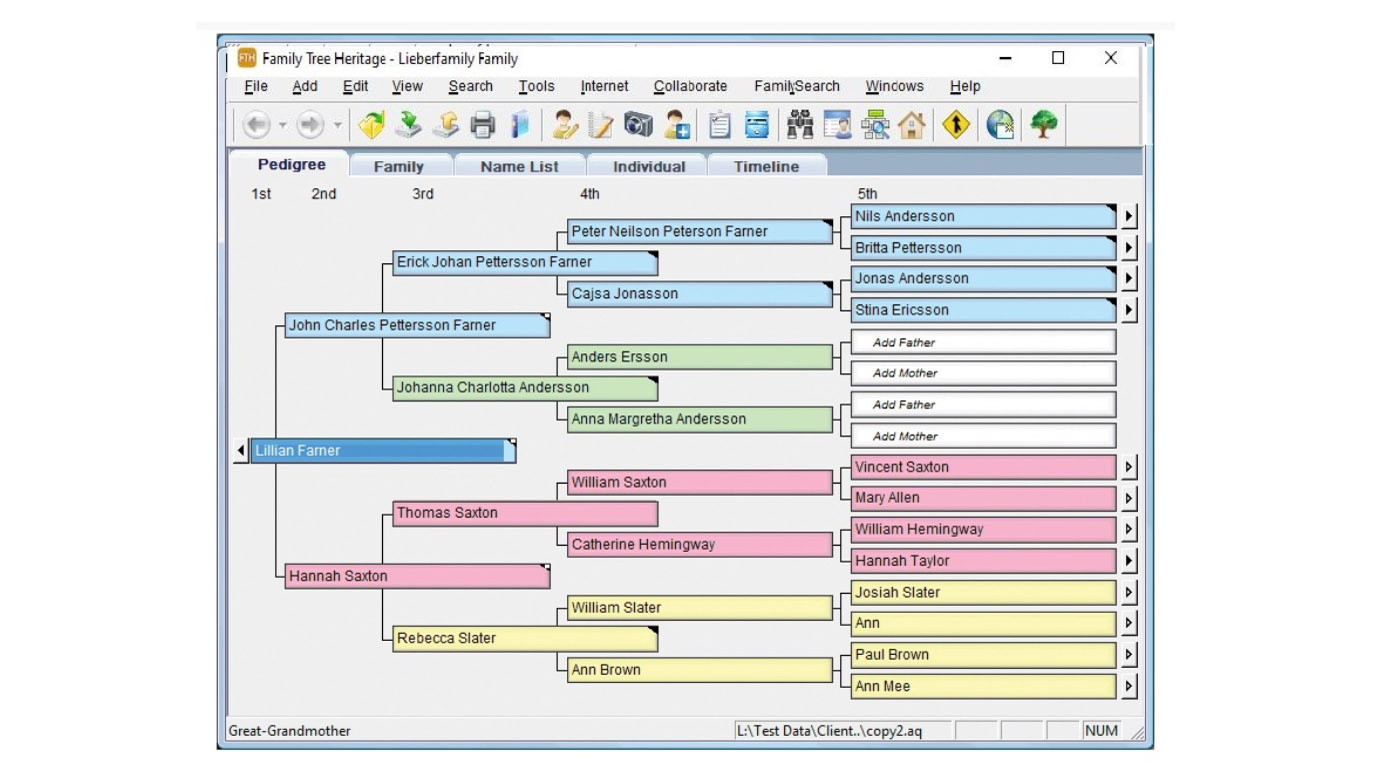The height and width of the screenshot is (777, 1381).
Task: Click the up-arrow export toolbar icon
Action: pyautogui.click(x=446, y=125)
